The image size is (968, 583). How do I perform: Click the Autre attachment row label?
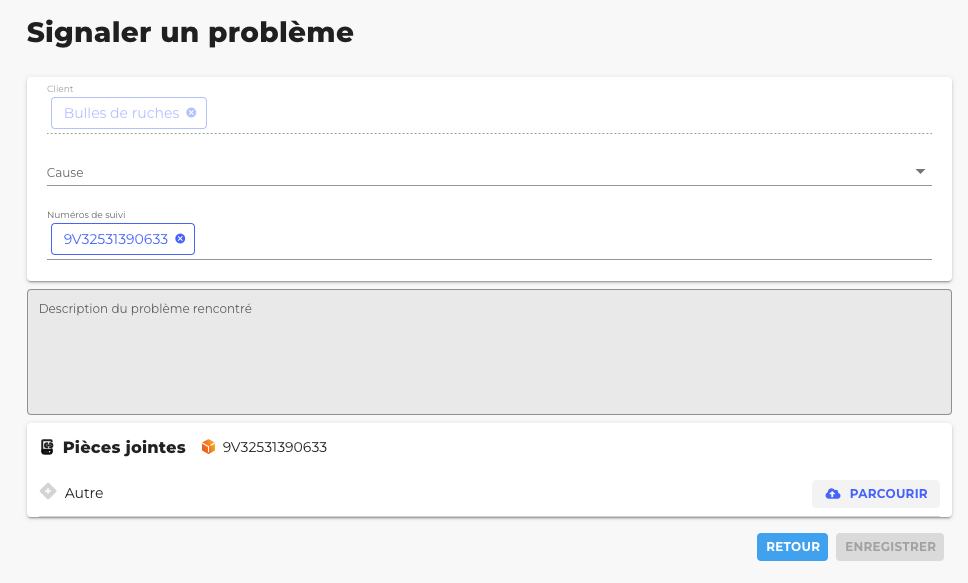84,493
